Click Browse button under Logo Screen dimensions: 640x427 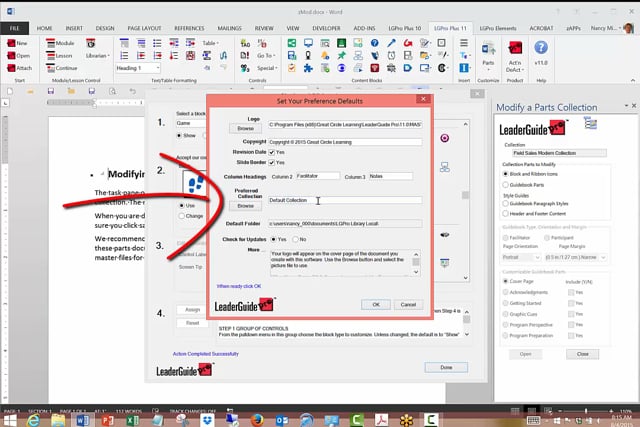(245, 129)
